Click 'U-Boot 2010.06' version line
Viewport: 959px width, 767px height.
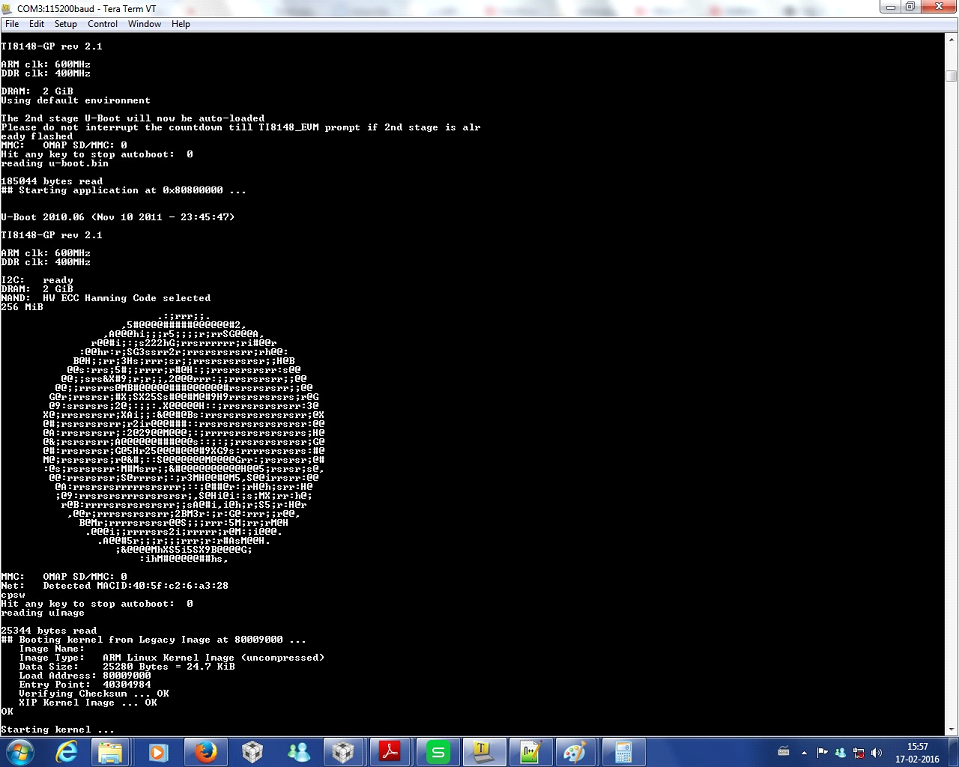(117, 217)
